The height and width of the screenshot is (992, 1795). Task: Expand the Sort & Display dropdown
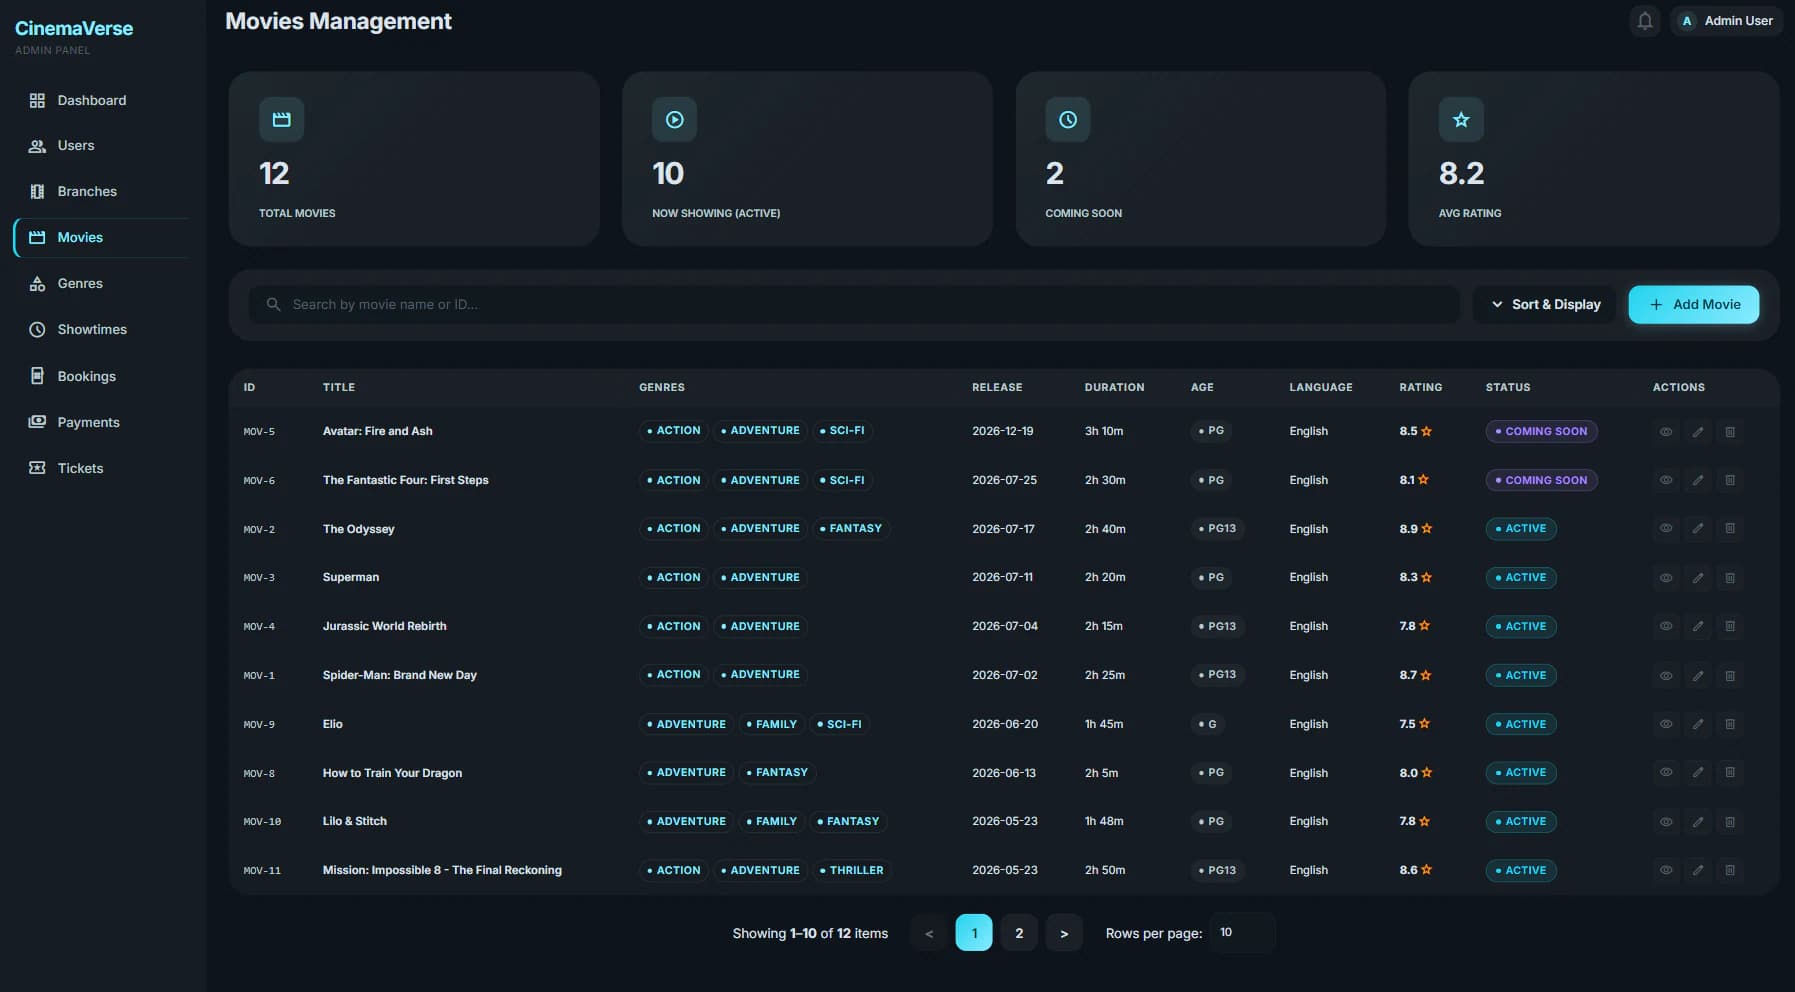point(1546,305)
